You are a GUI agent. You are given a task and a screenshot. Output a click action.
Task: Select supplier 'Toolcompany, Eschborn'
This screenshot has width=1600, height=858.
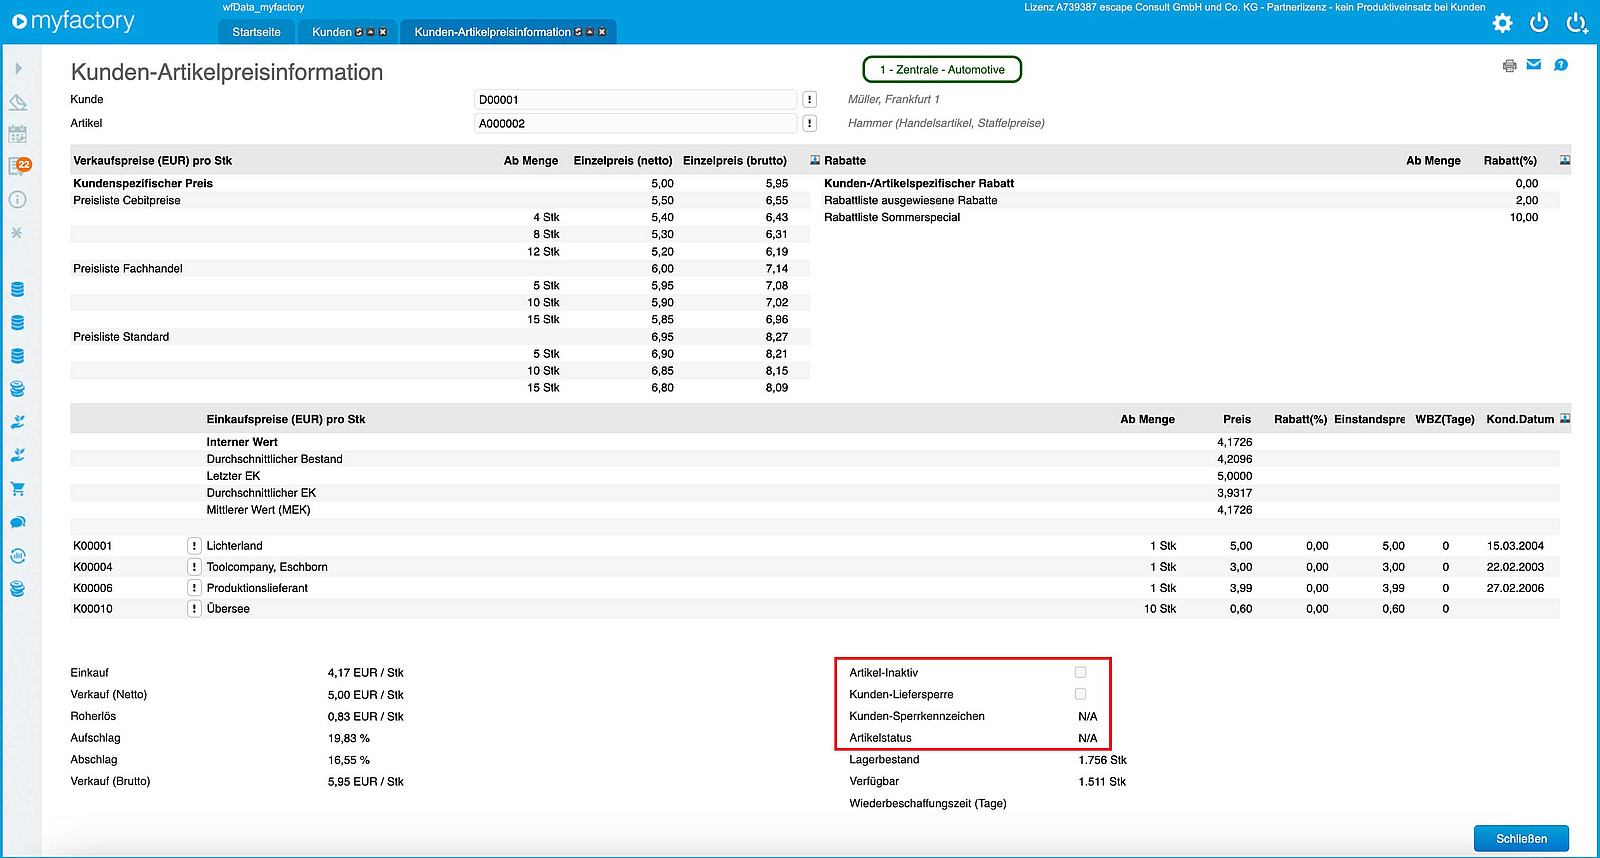pos(267,567)
